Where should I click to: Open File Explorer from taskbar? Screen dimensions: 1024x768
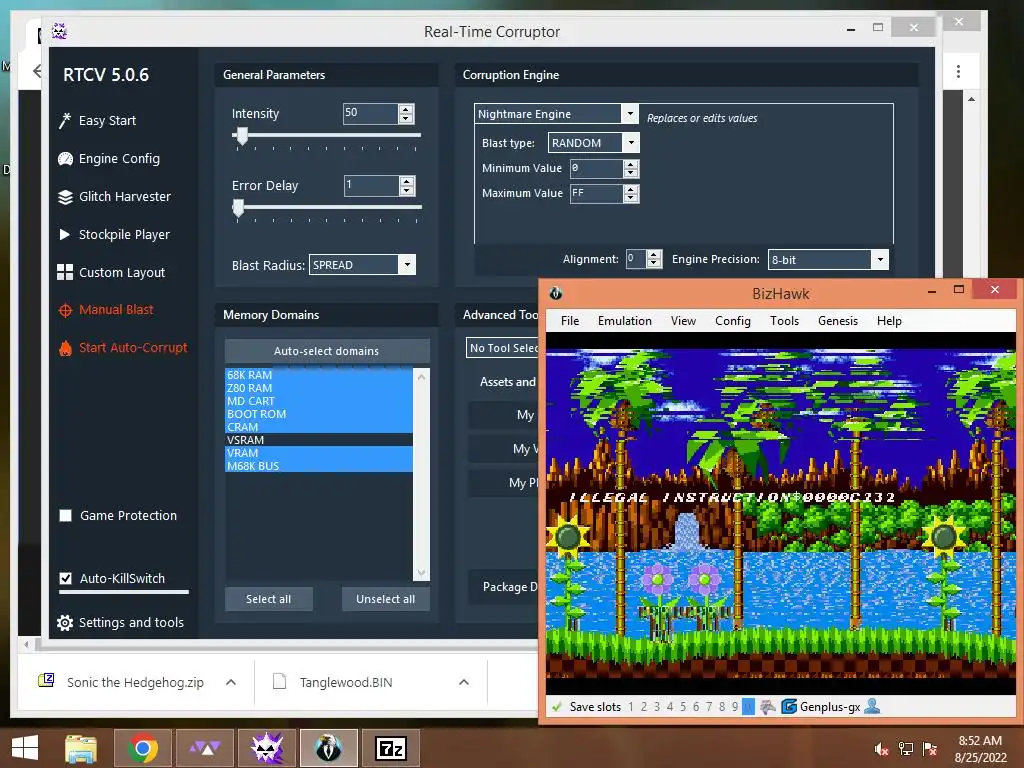81,748
